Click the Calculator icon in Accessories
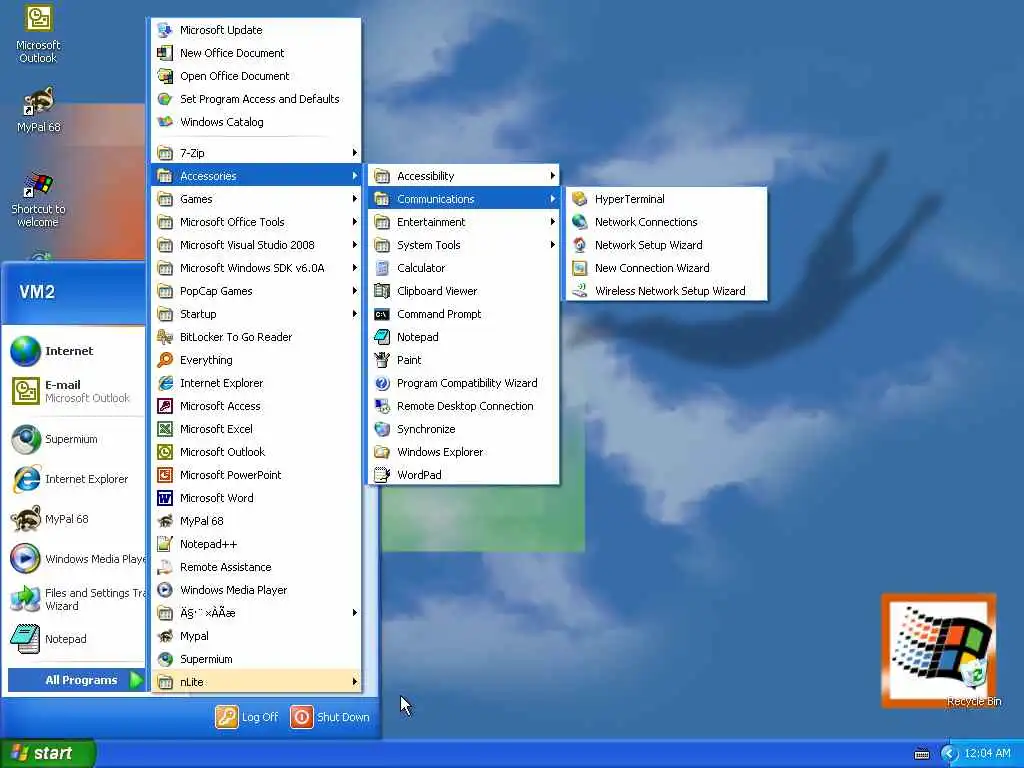1024x768 pixels. point(382,268)
